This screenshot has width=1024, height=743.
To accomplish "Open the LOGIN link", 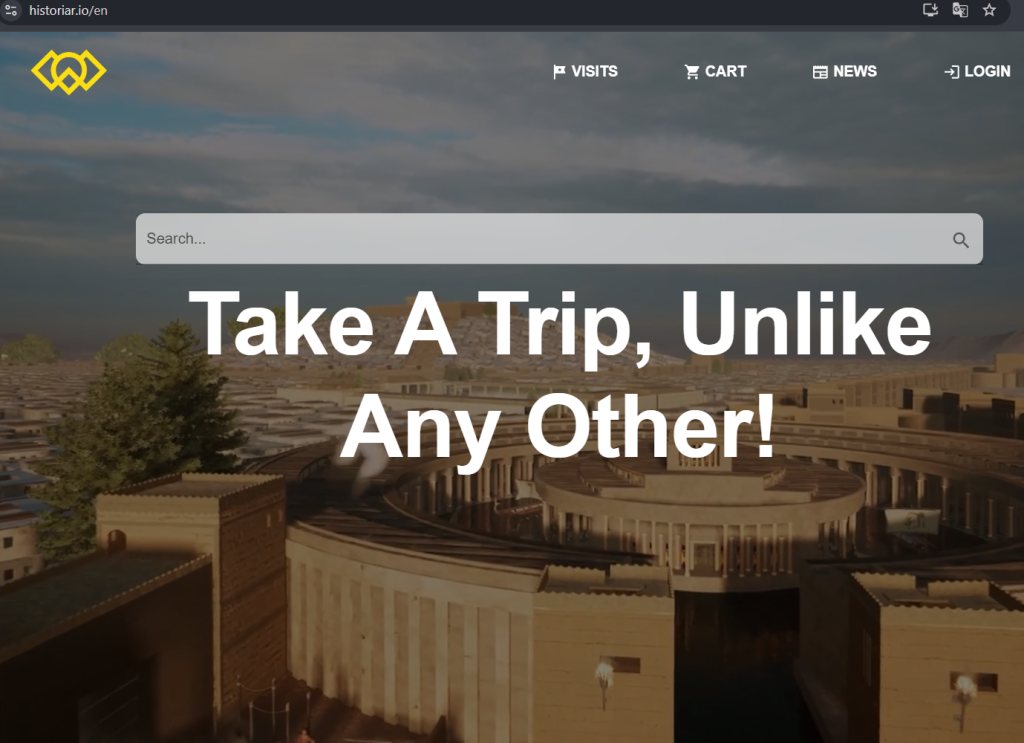I will 977,71.
